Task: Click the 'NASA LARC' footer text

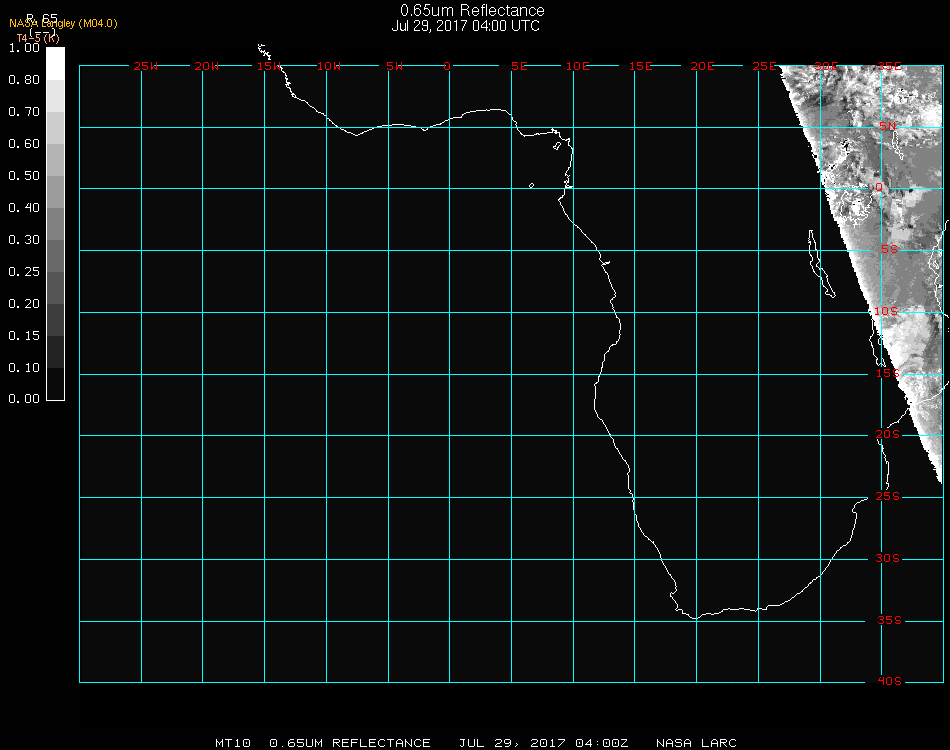Action: coord(696,743)
